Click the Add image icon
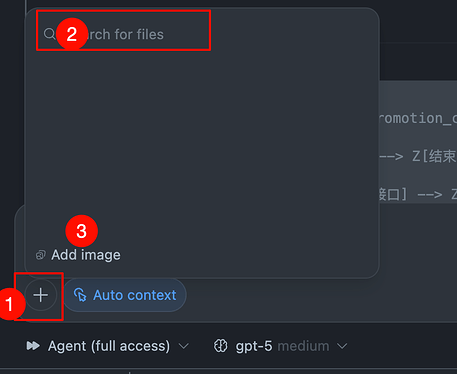The image size is (457, 374). pos(41,255)
